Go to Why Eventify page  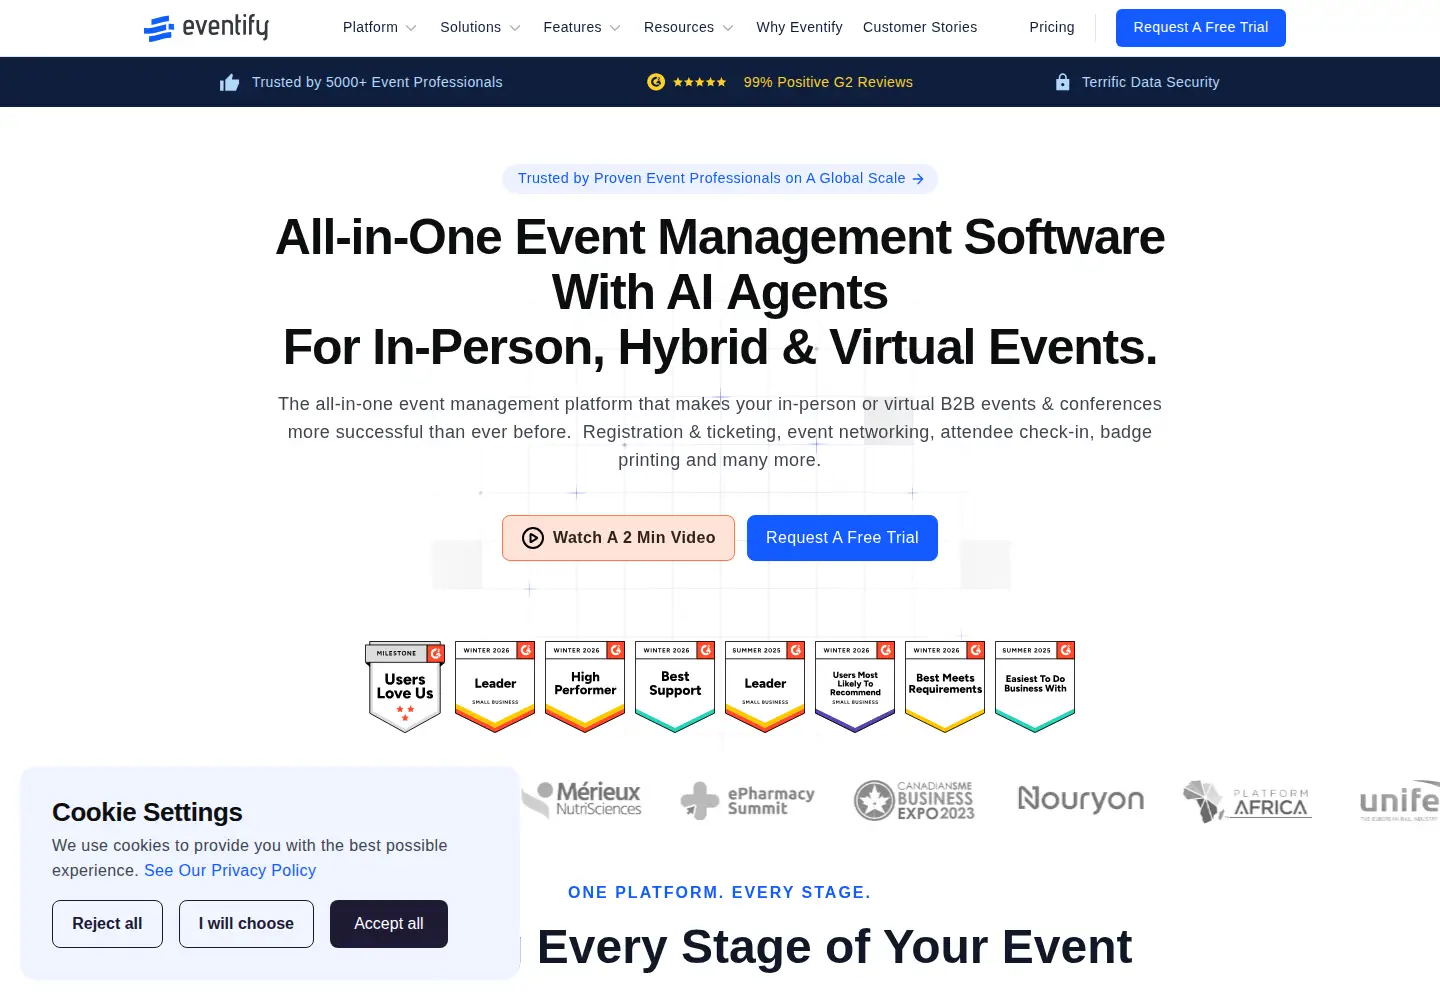pos(799,27)
